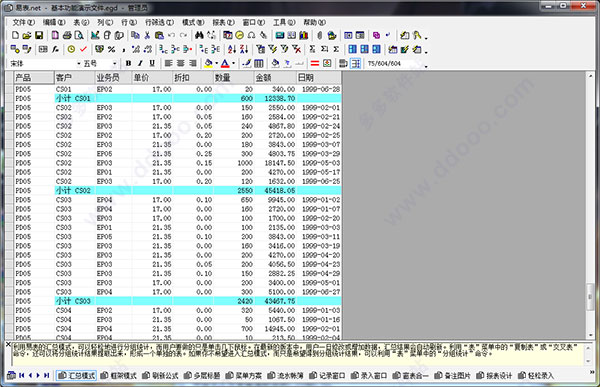Expand the second toolbar row overflow arrow
Image resolution: width=600 pixels, height=387 pixels.
(x=426, y=51)
